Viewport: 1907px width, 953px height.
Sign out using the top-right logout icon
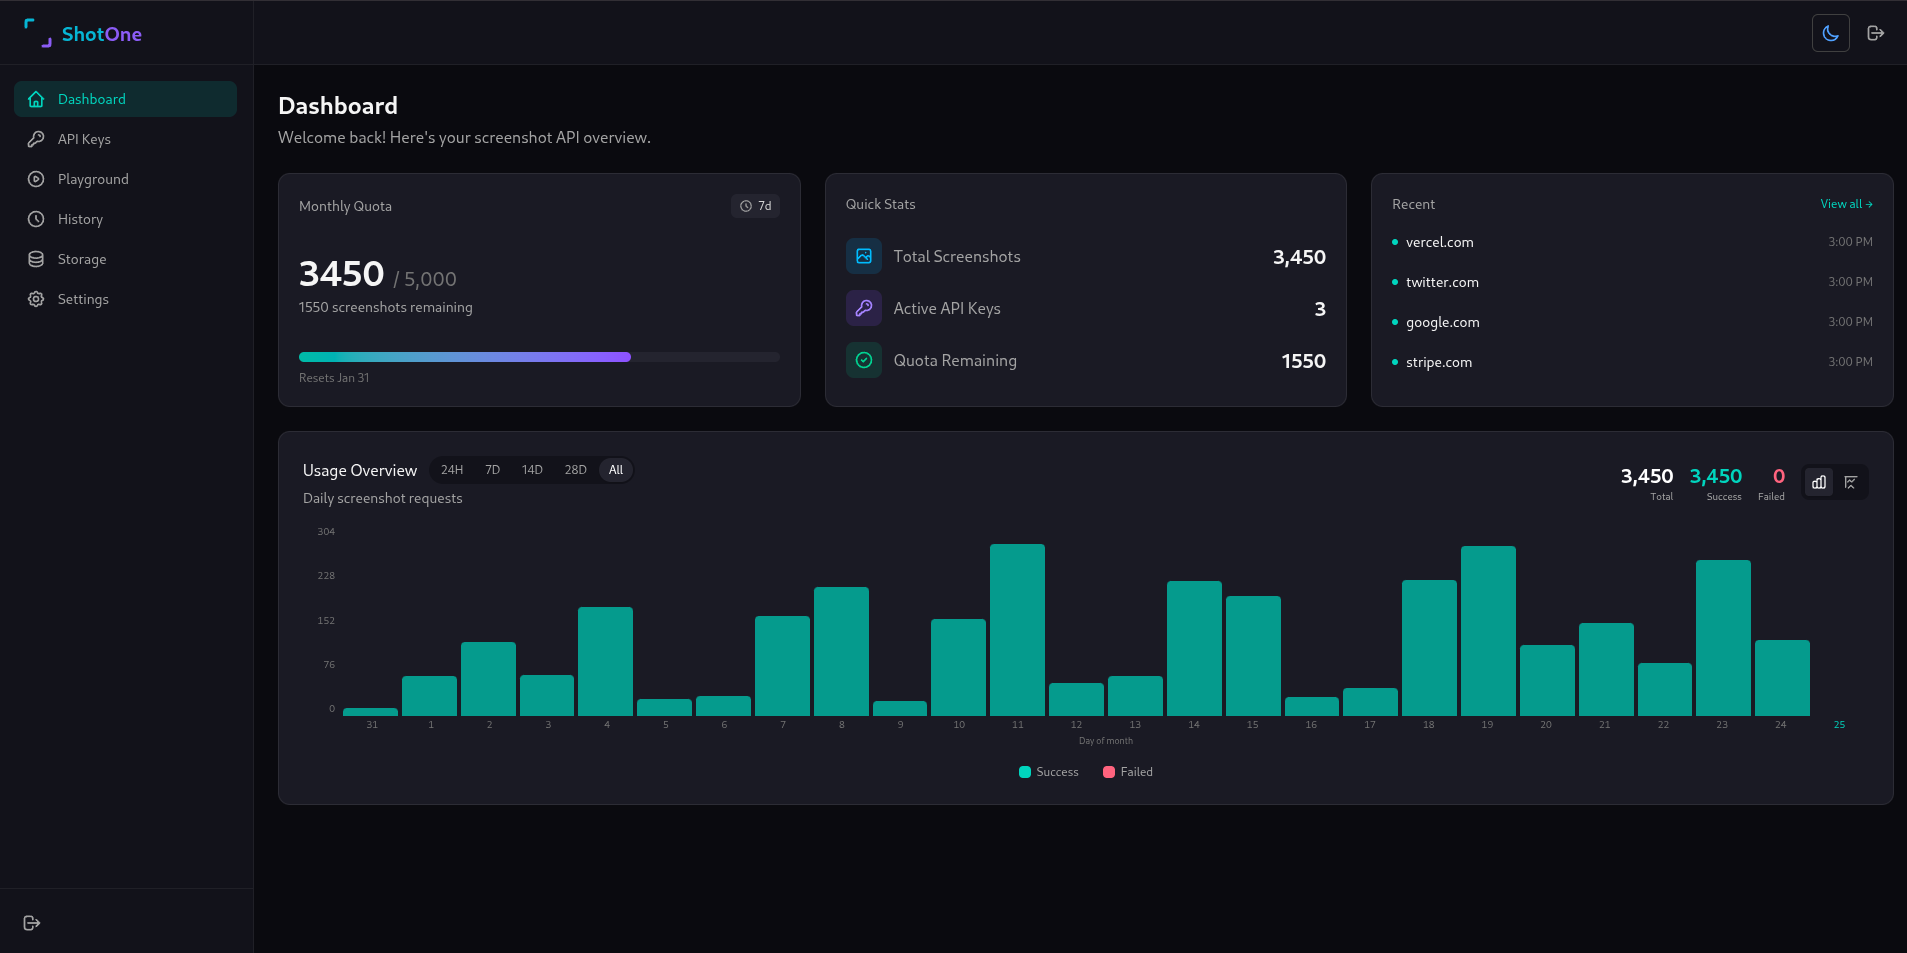pos(1877,32)
